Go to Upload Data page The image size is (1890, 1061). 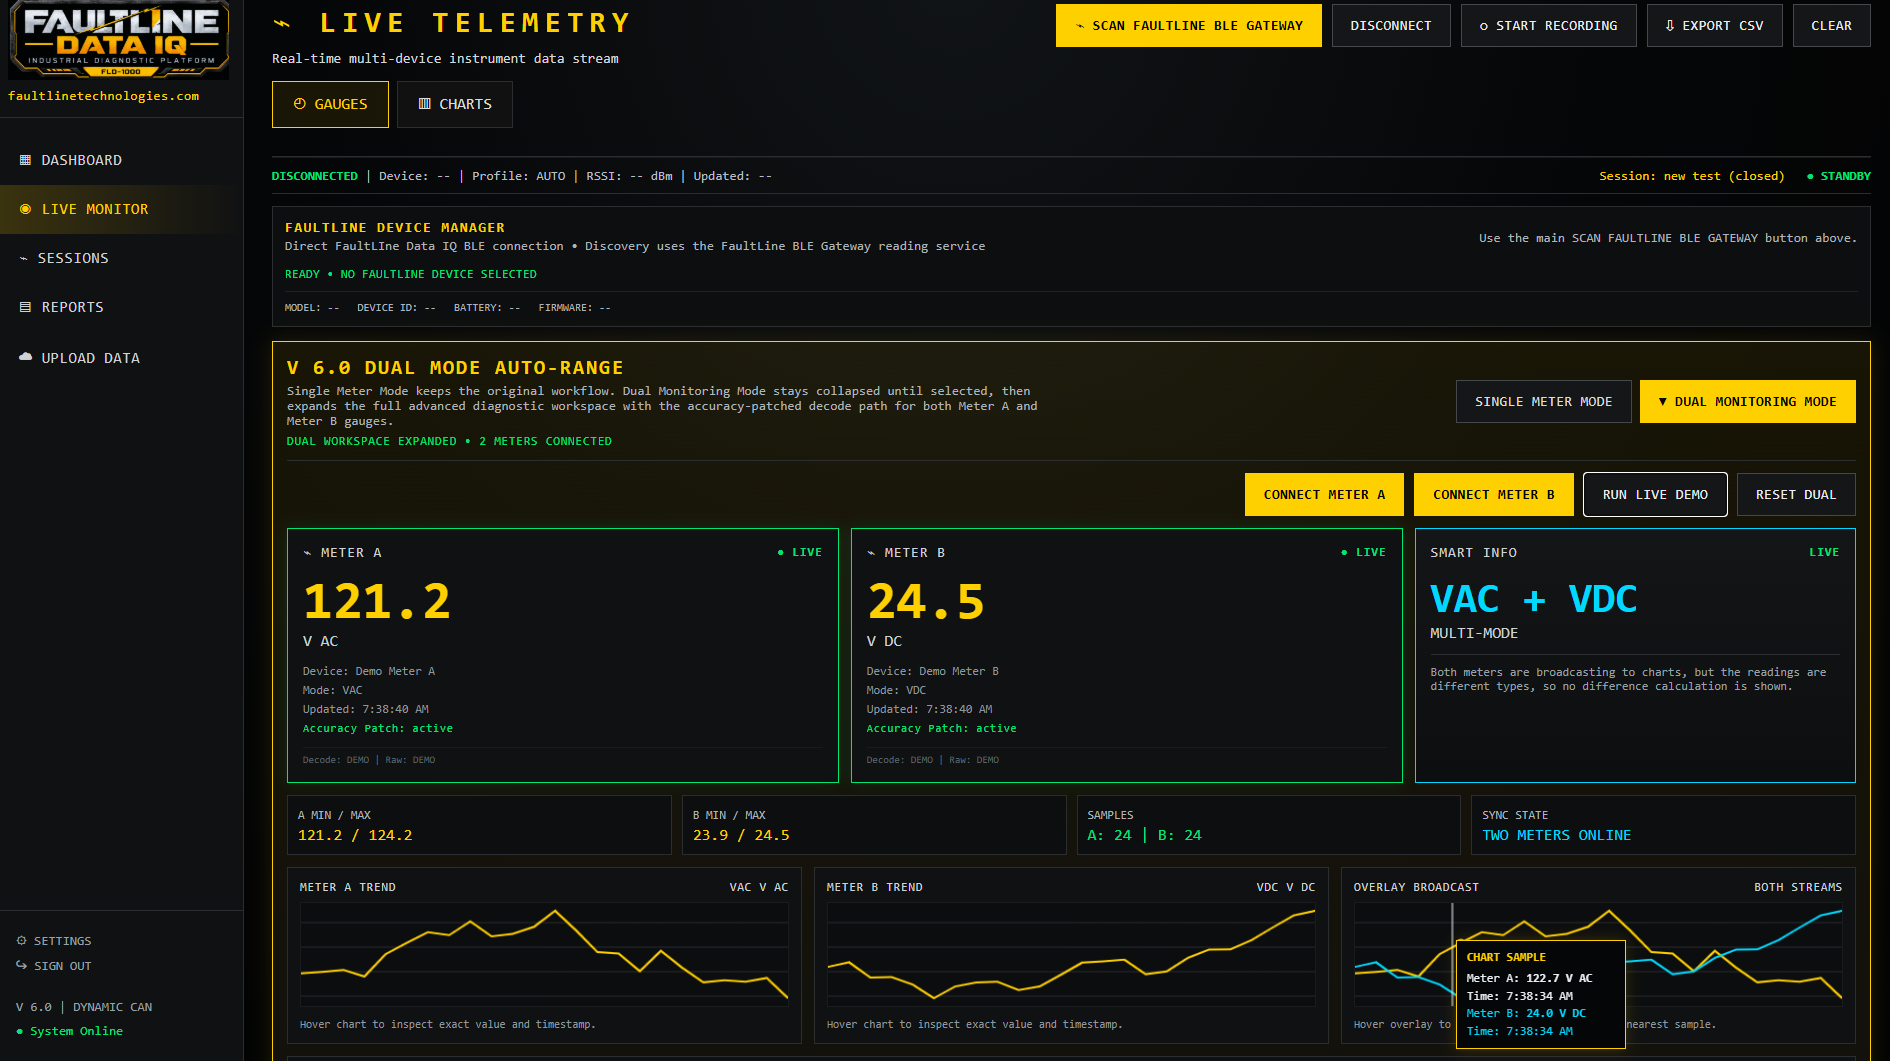tap(121, 357)
